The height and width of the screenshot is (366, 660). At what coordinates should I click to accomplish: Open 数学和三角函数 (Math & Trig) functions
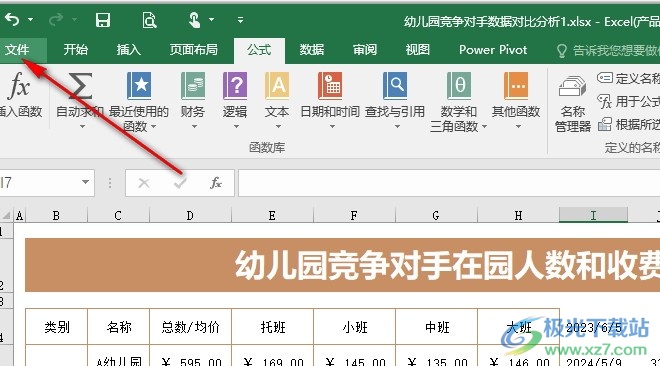point(458,101)
